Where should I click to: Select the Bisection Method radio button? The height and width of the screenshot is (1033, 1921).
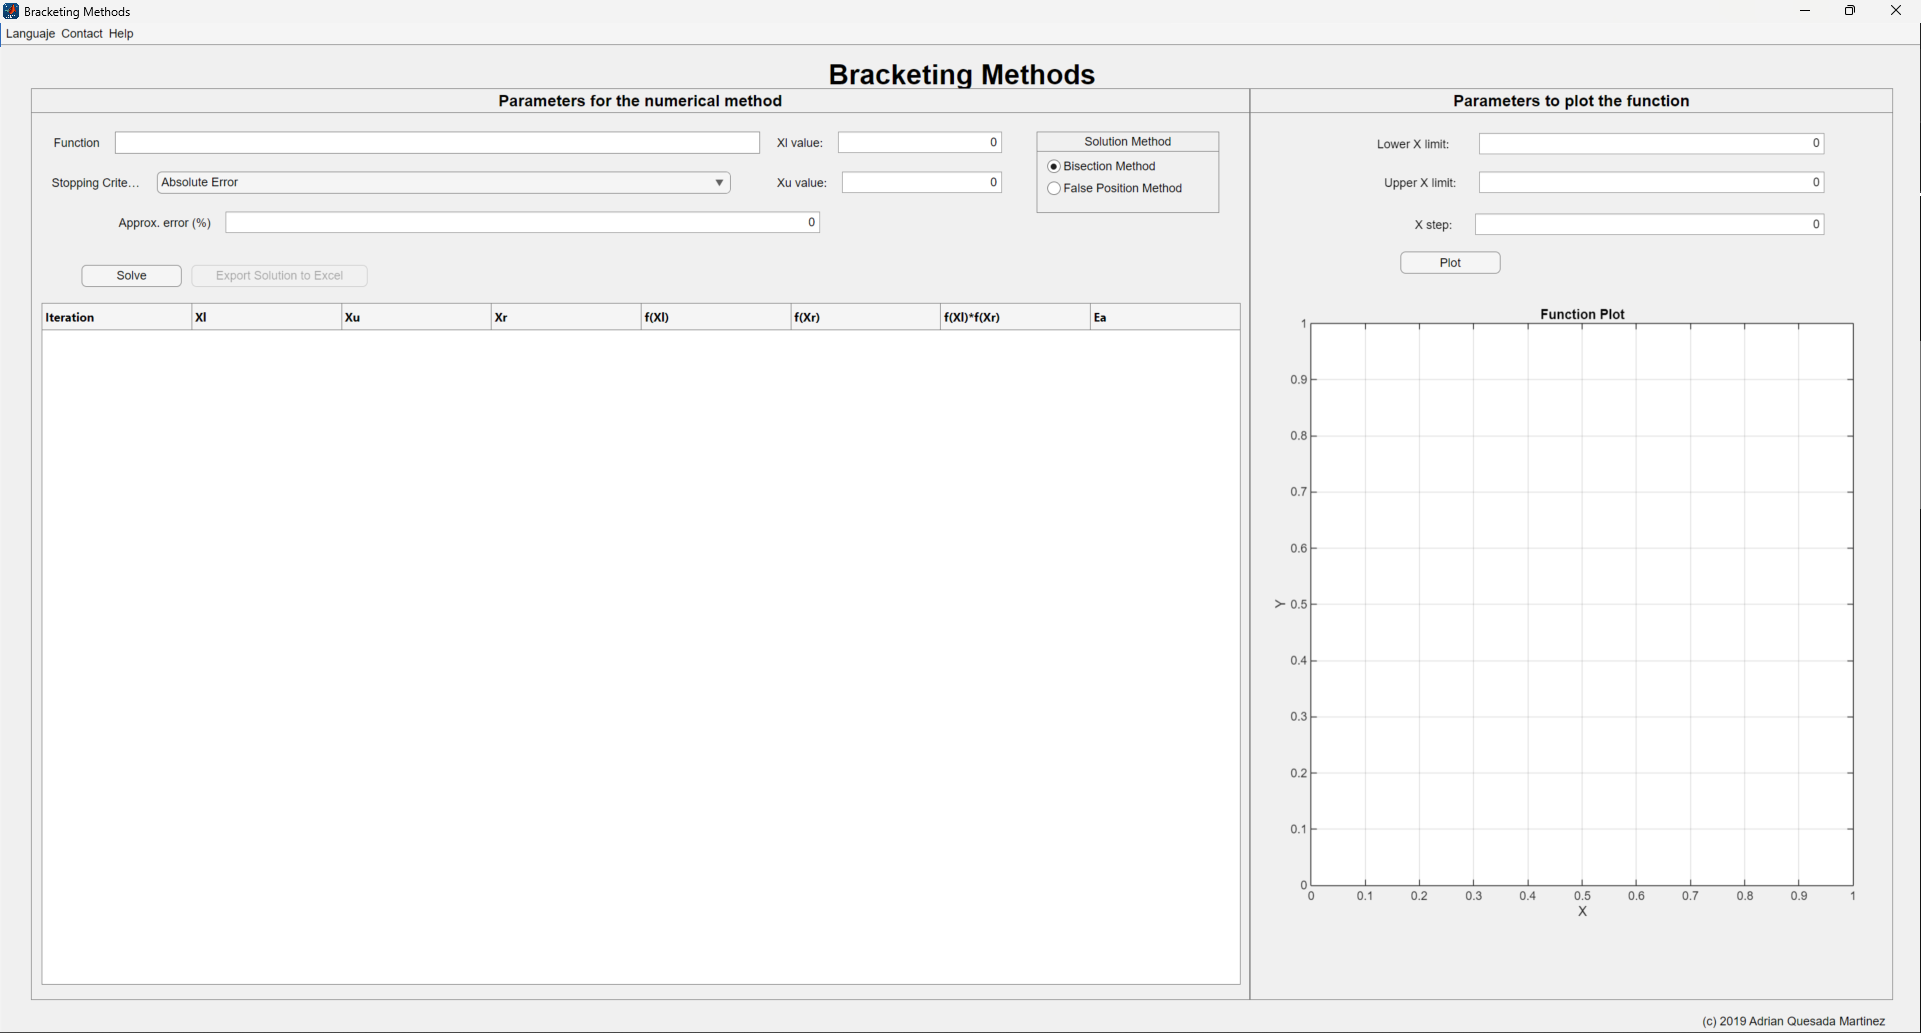1054,167
